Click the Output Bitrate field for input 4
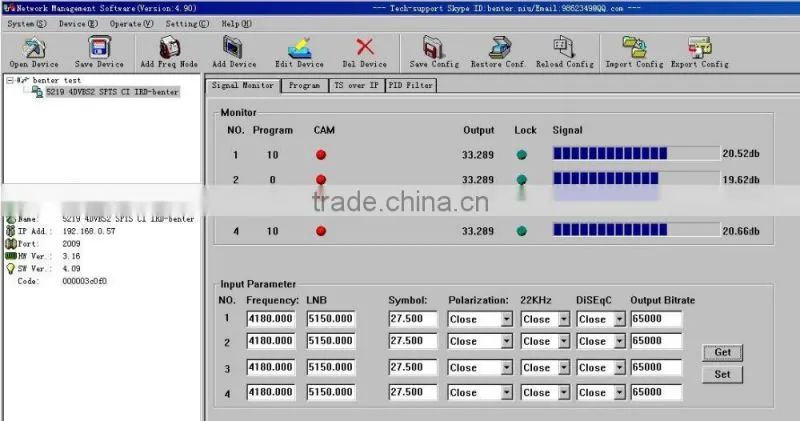The image size is (800, 421). (656, 392)
